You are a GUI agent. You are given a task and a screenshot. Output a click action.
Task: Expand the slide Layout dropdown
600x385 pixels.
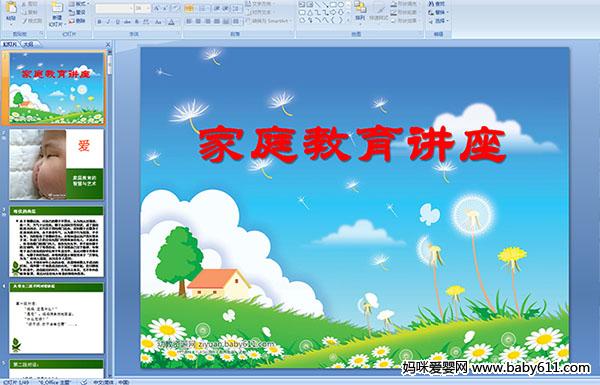[x=78, y=4]
